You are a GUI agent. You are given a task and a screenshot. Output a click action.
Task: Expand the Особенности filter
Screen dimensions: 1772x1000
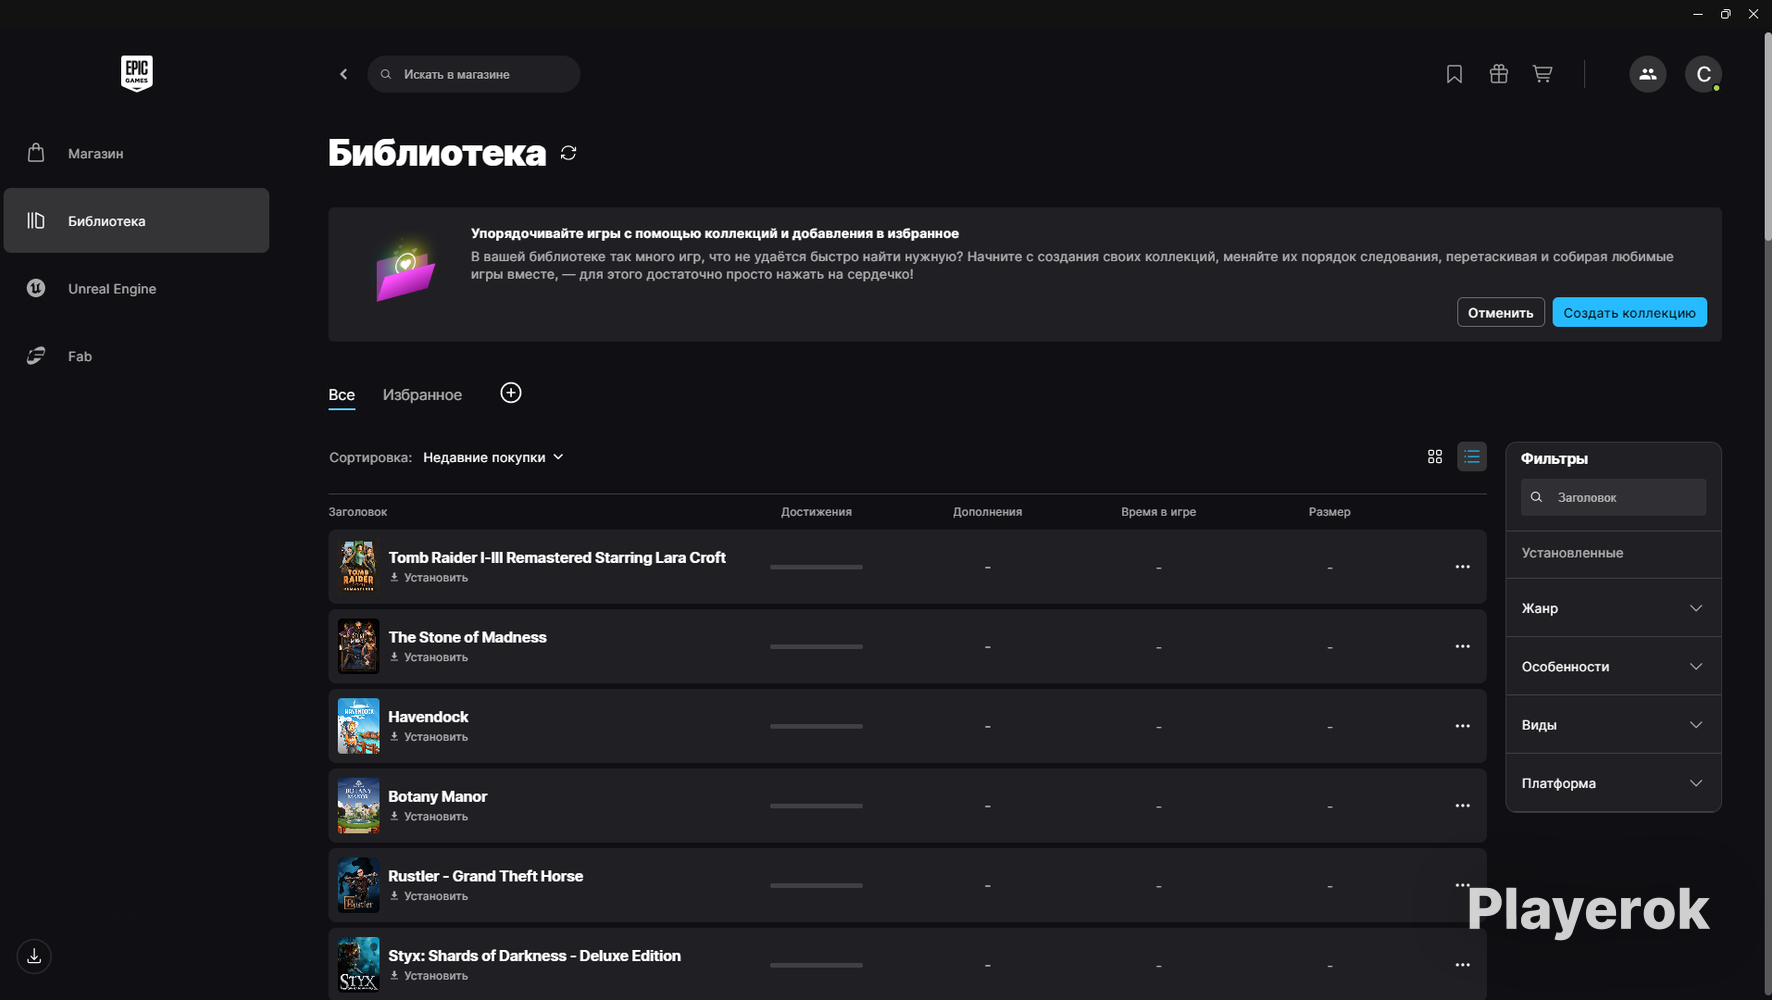pyautogui.click(x=1613, y=666)
